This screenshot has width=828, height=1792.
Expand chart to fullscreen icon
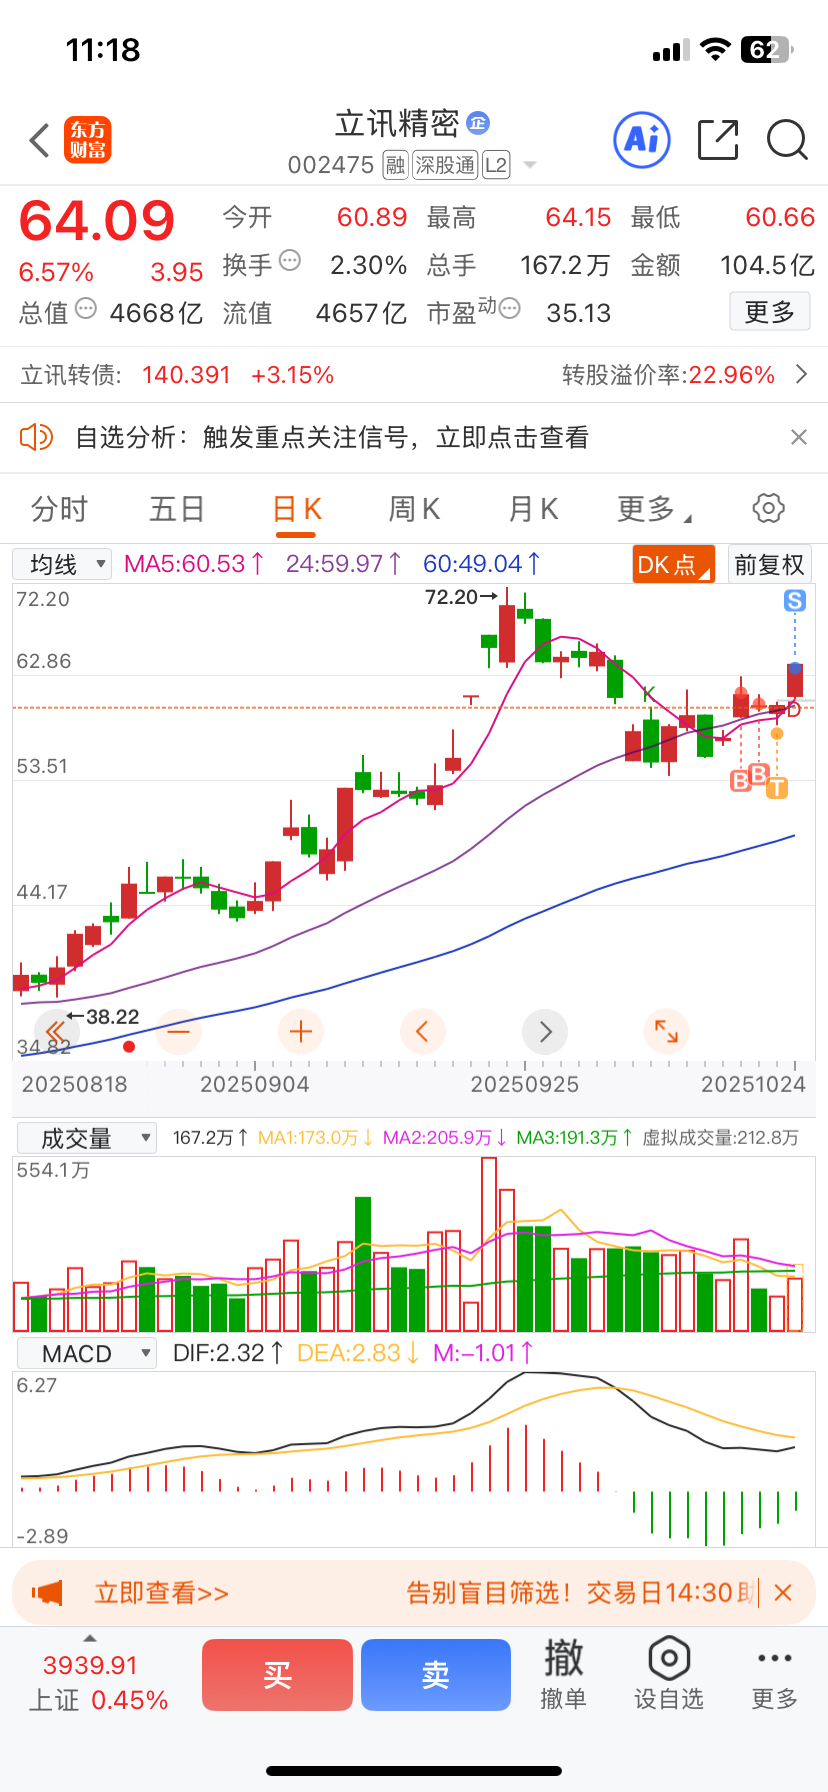667,1031
